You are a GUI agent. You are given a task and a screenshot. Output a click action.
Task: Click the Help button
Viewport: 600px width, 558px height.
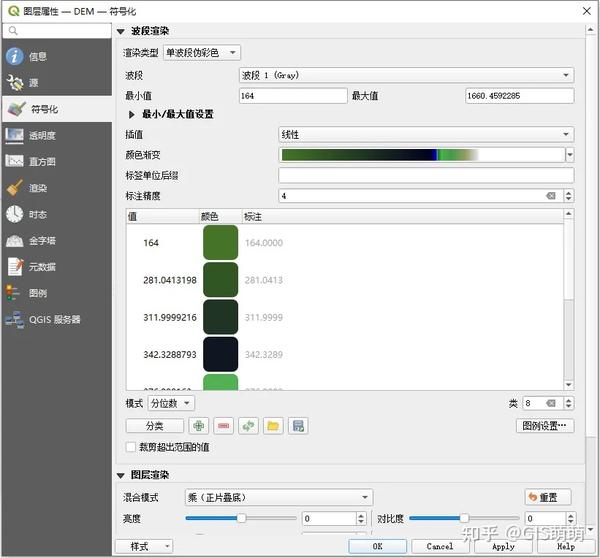coord(566,546)
